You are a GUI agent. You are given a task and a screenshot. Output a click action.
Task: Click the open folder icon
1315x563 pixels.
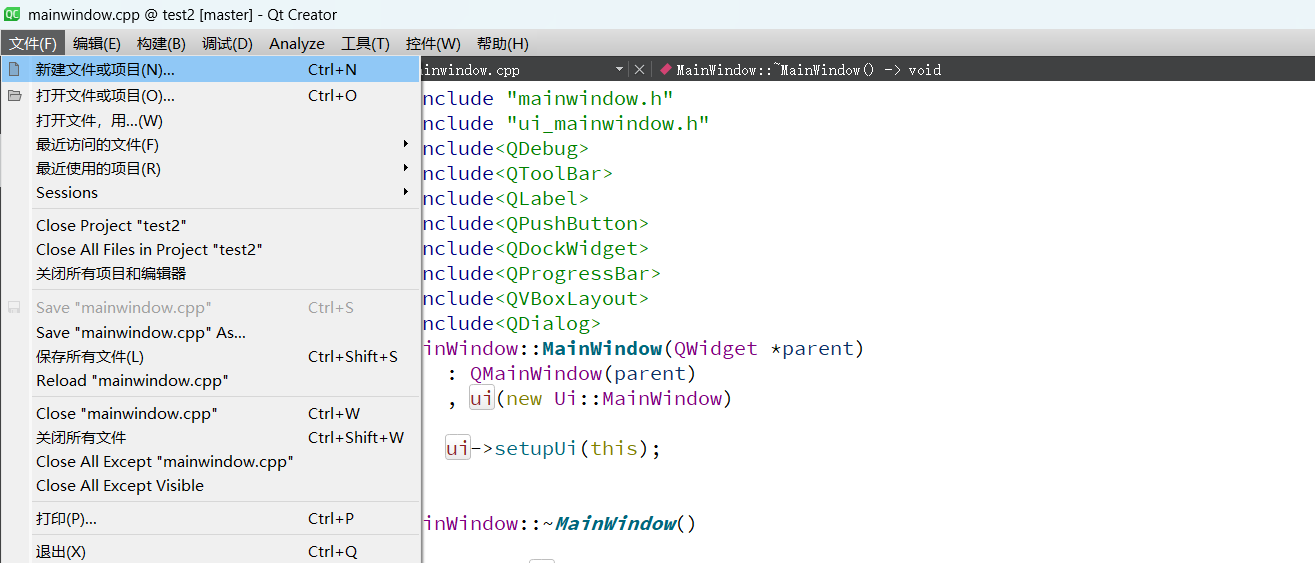tap(14, 96)
